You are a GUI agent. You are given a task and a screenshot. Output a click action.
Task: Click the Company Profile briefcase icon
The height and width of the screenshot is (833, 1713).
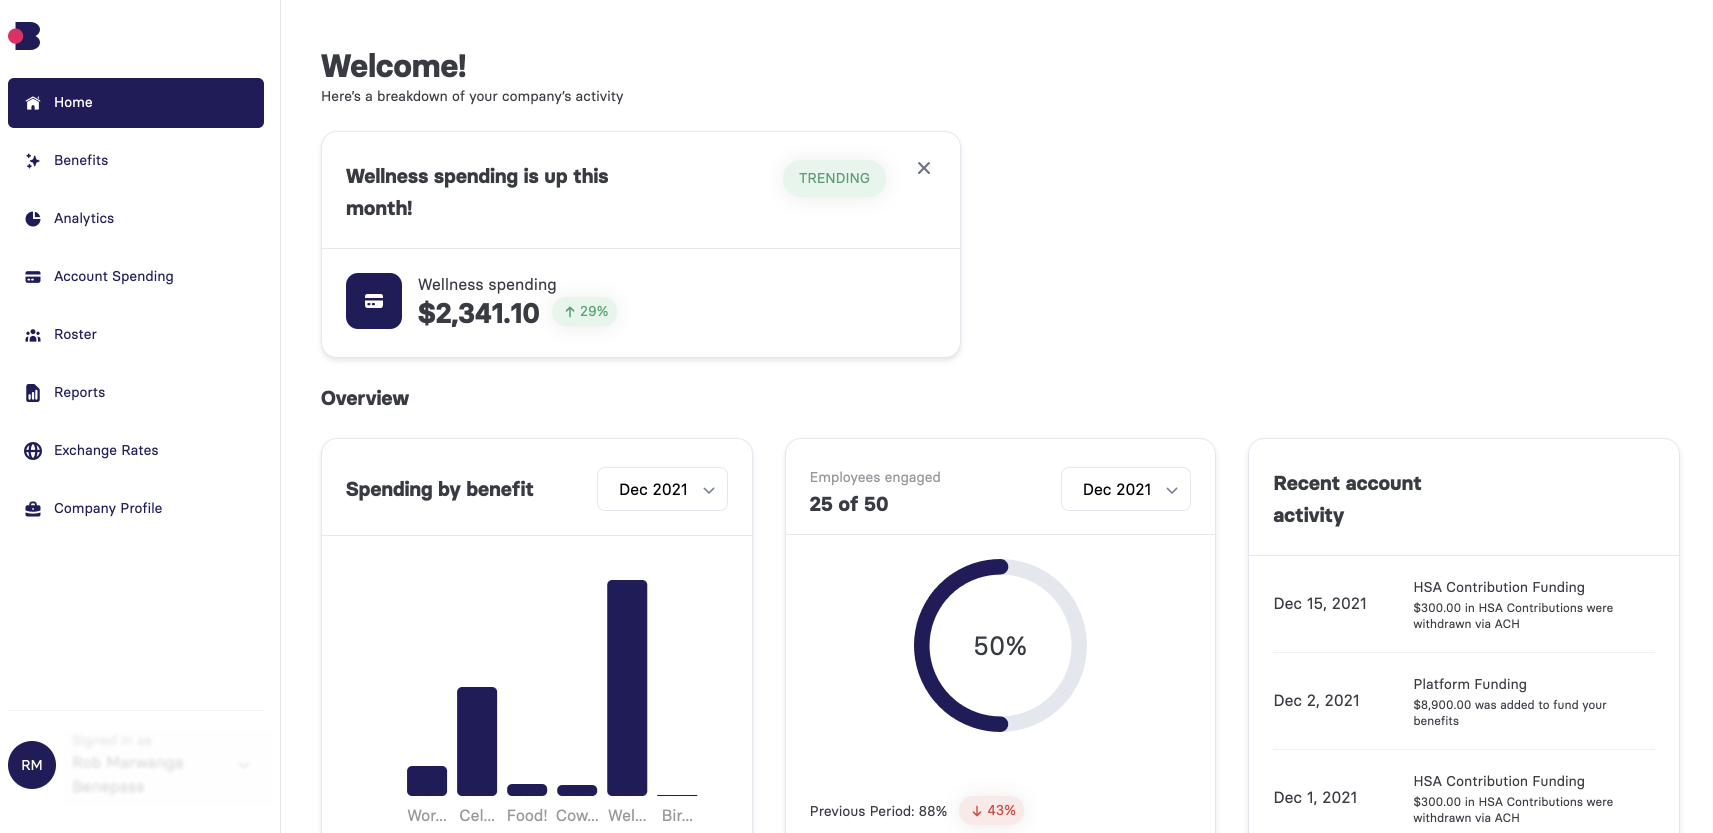[x=33, y=509]
